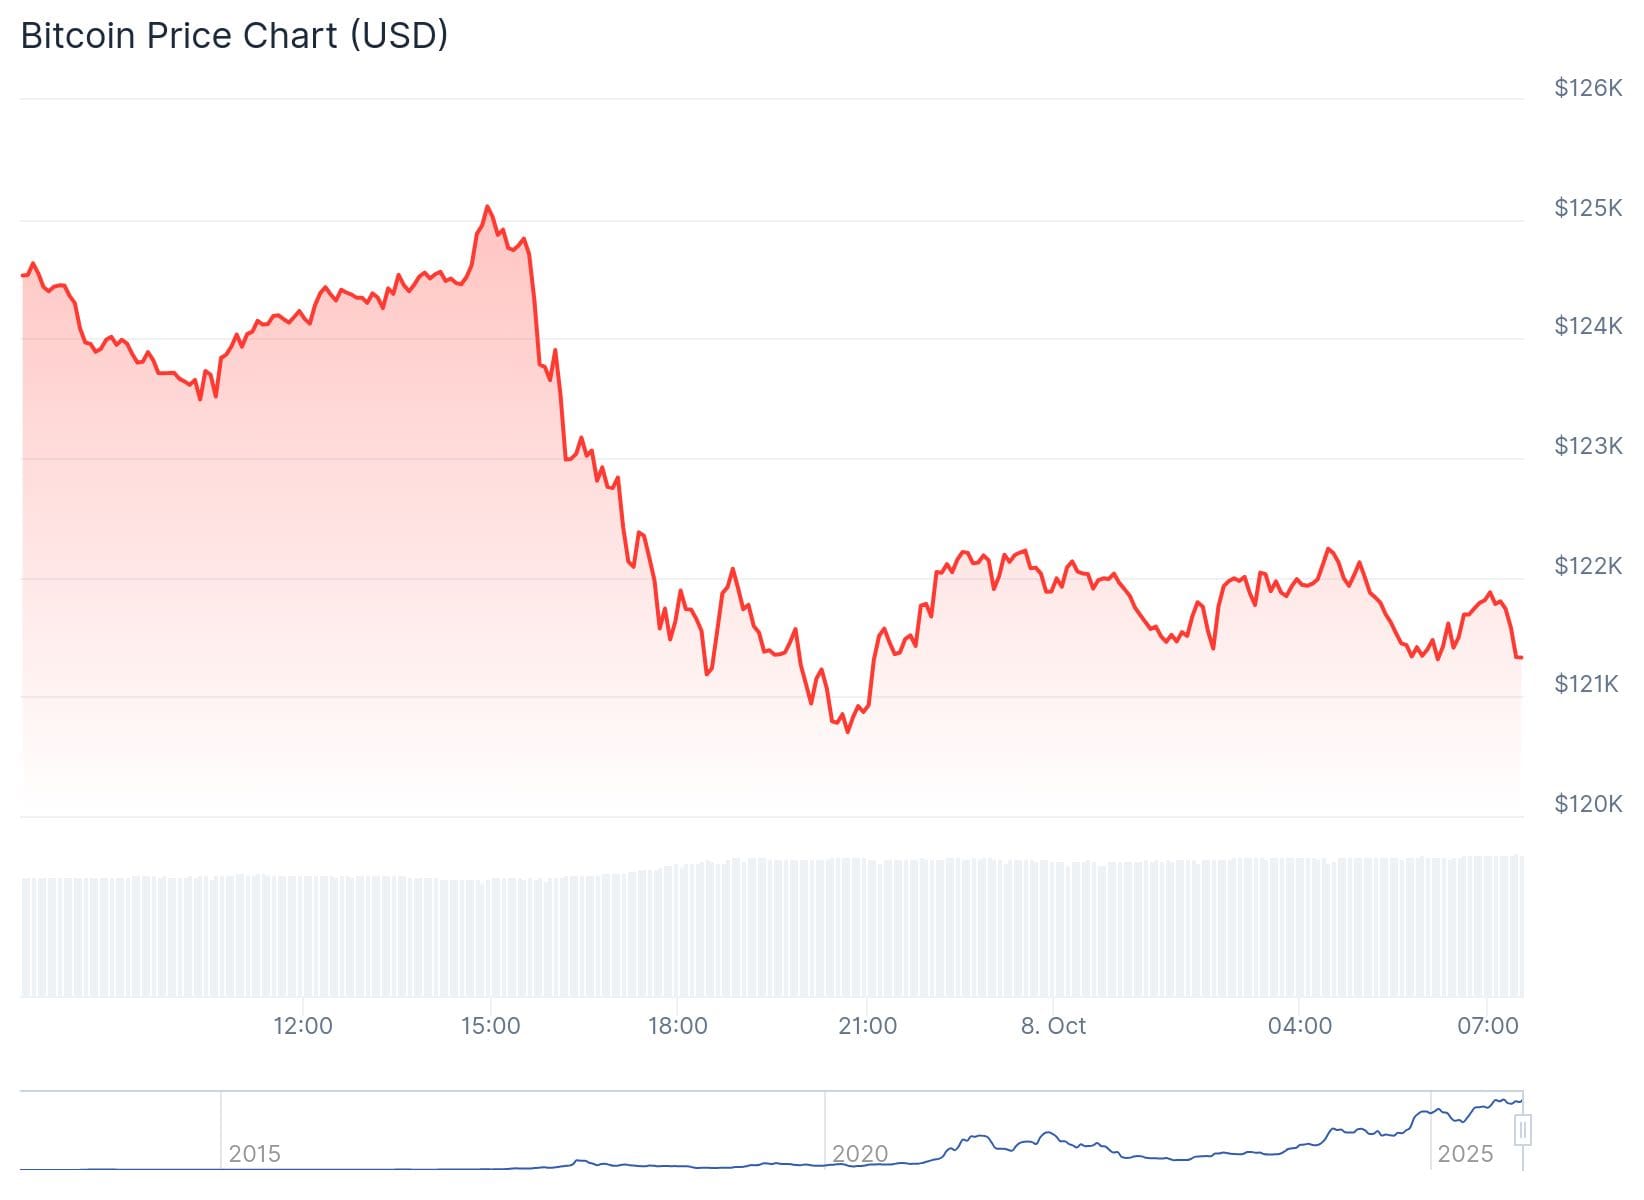Select the $122K price axis label

click(1587, 566)
